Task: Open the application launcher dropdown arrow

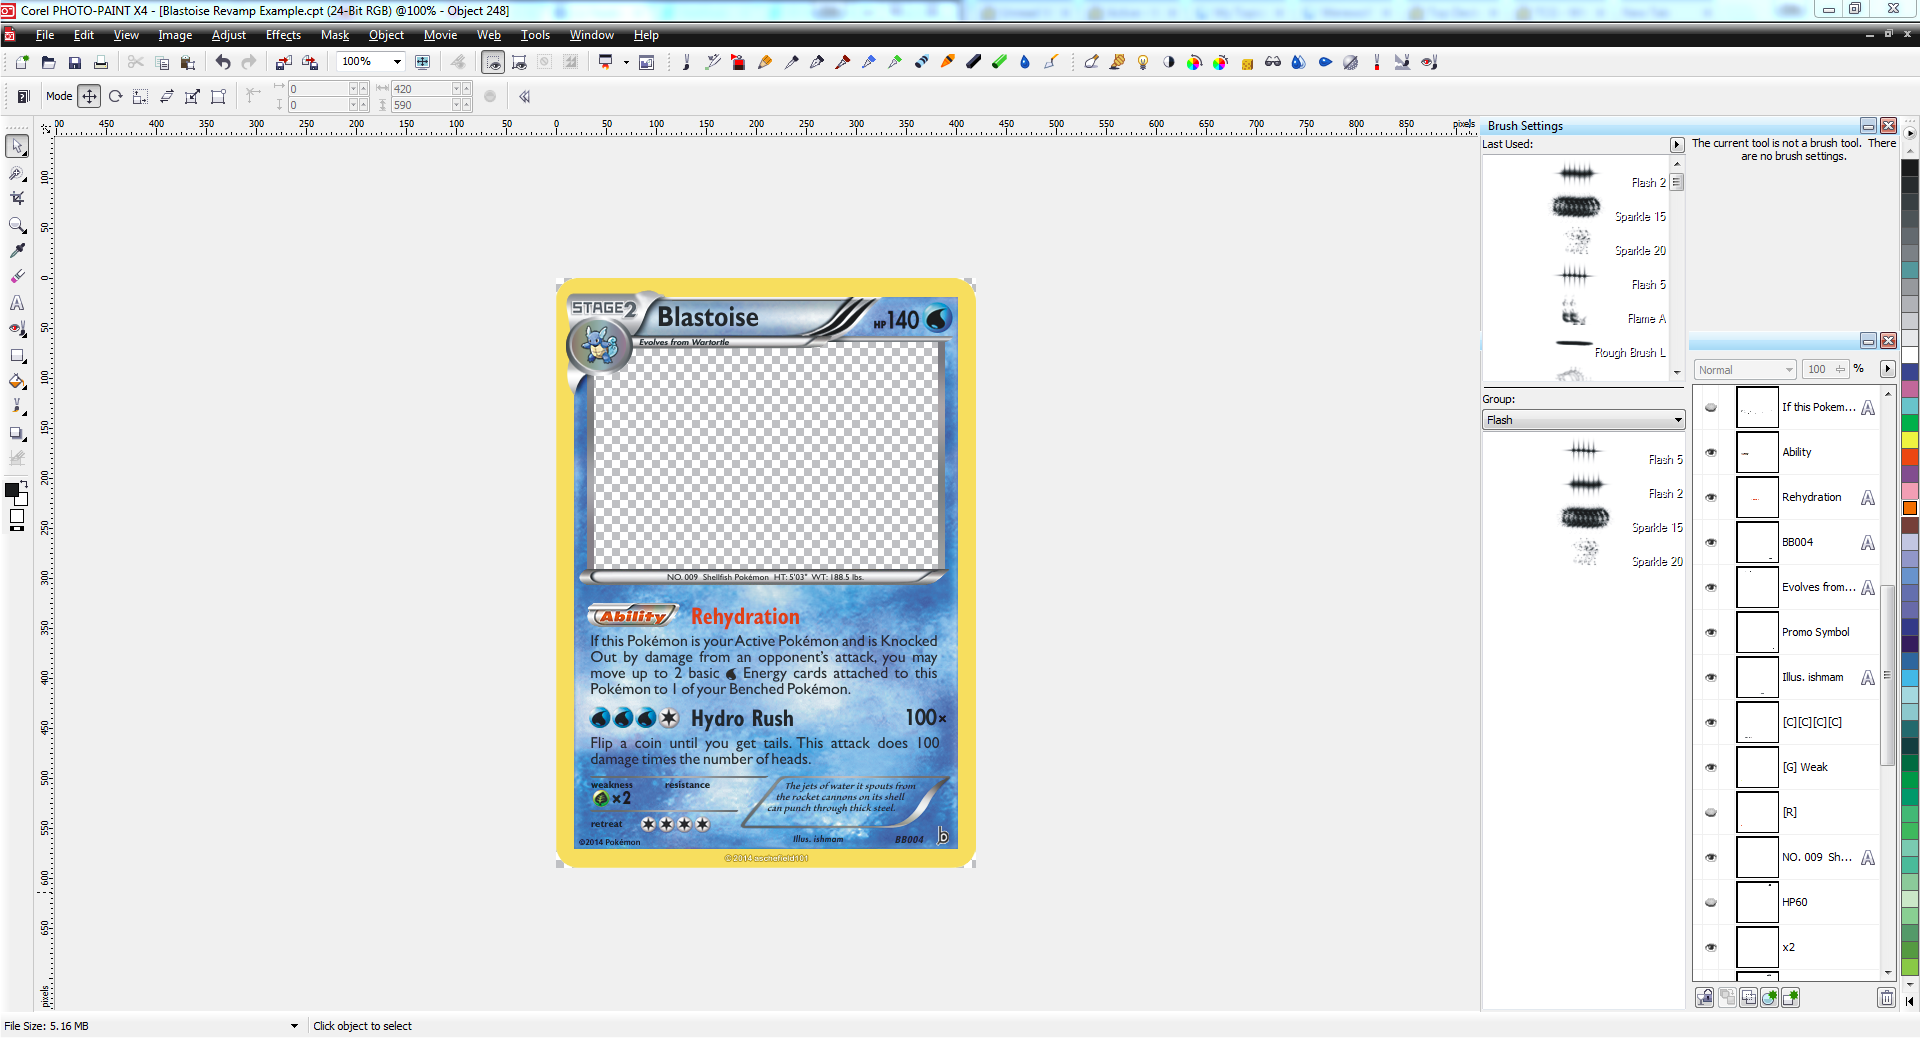Action: tap(626, 62)
